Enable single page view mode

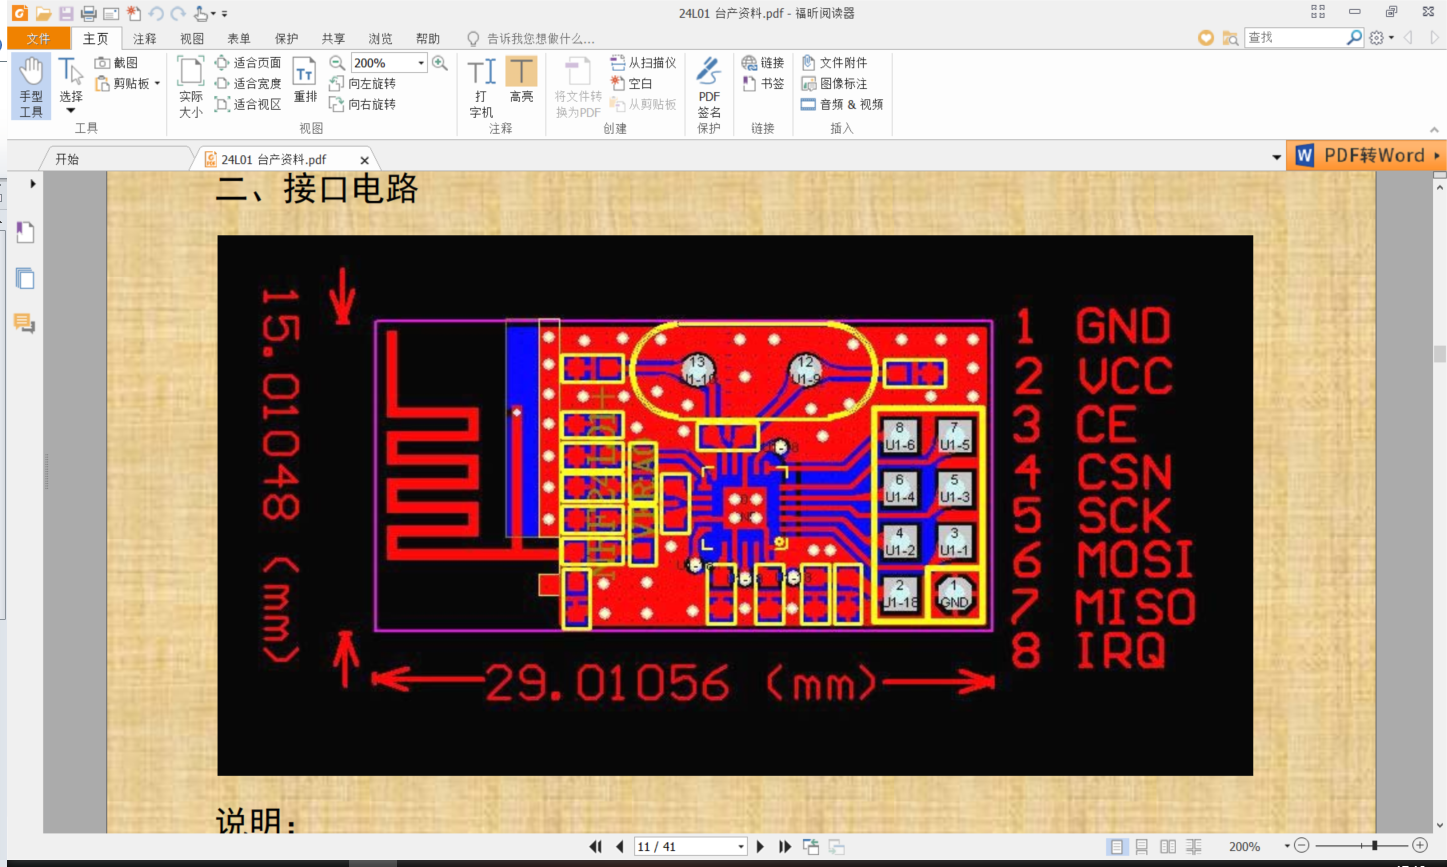(1118, 847)
